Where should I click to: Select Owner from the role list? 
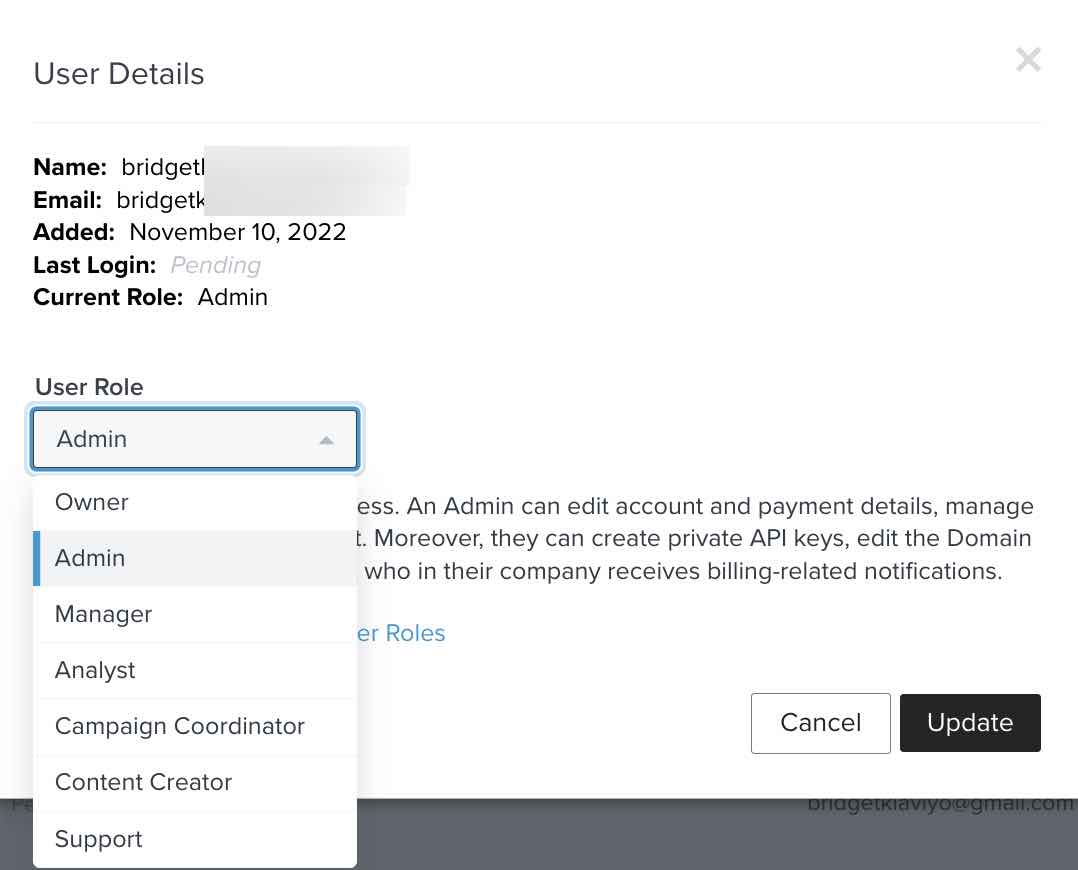(x=92, y=502)
